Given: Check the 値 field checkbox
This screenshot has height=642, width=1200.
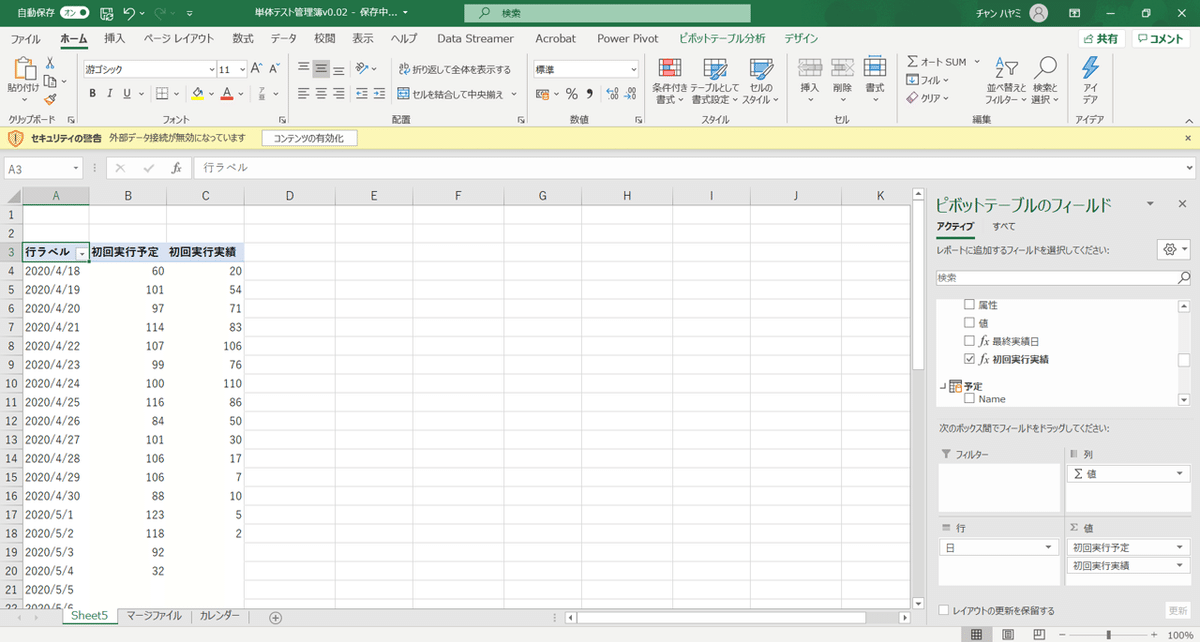Looking at the screenshot, I should [968, 323].
